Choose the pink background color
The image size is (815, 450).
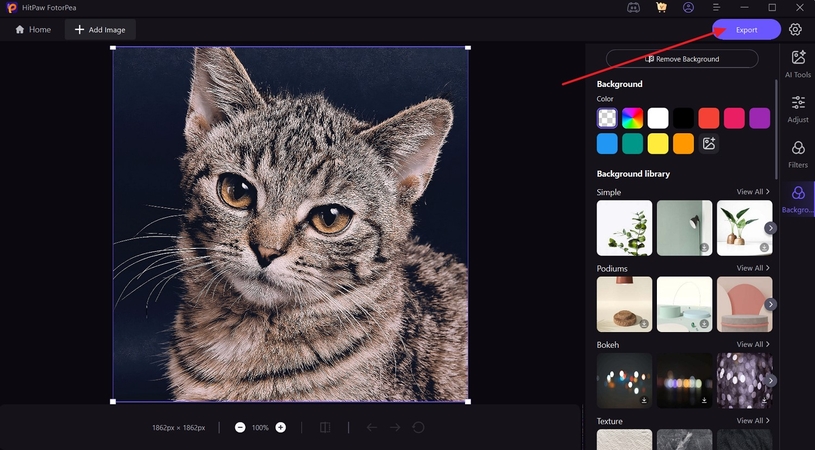(734, 118)
